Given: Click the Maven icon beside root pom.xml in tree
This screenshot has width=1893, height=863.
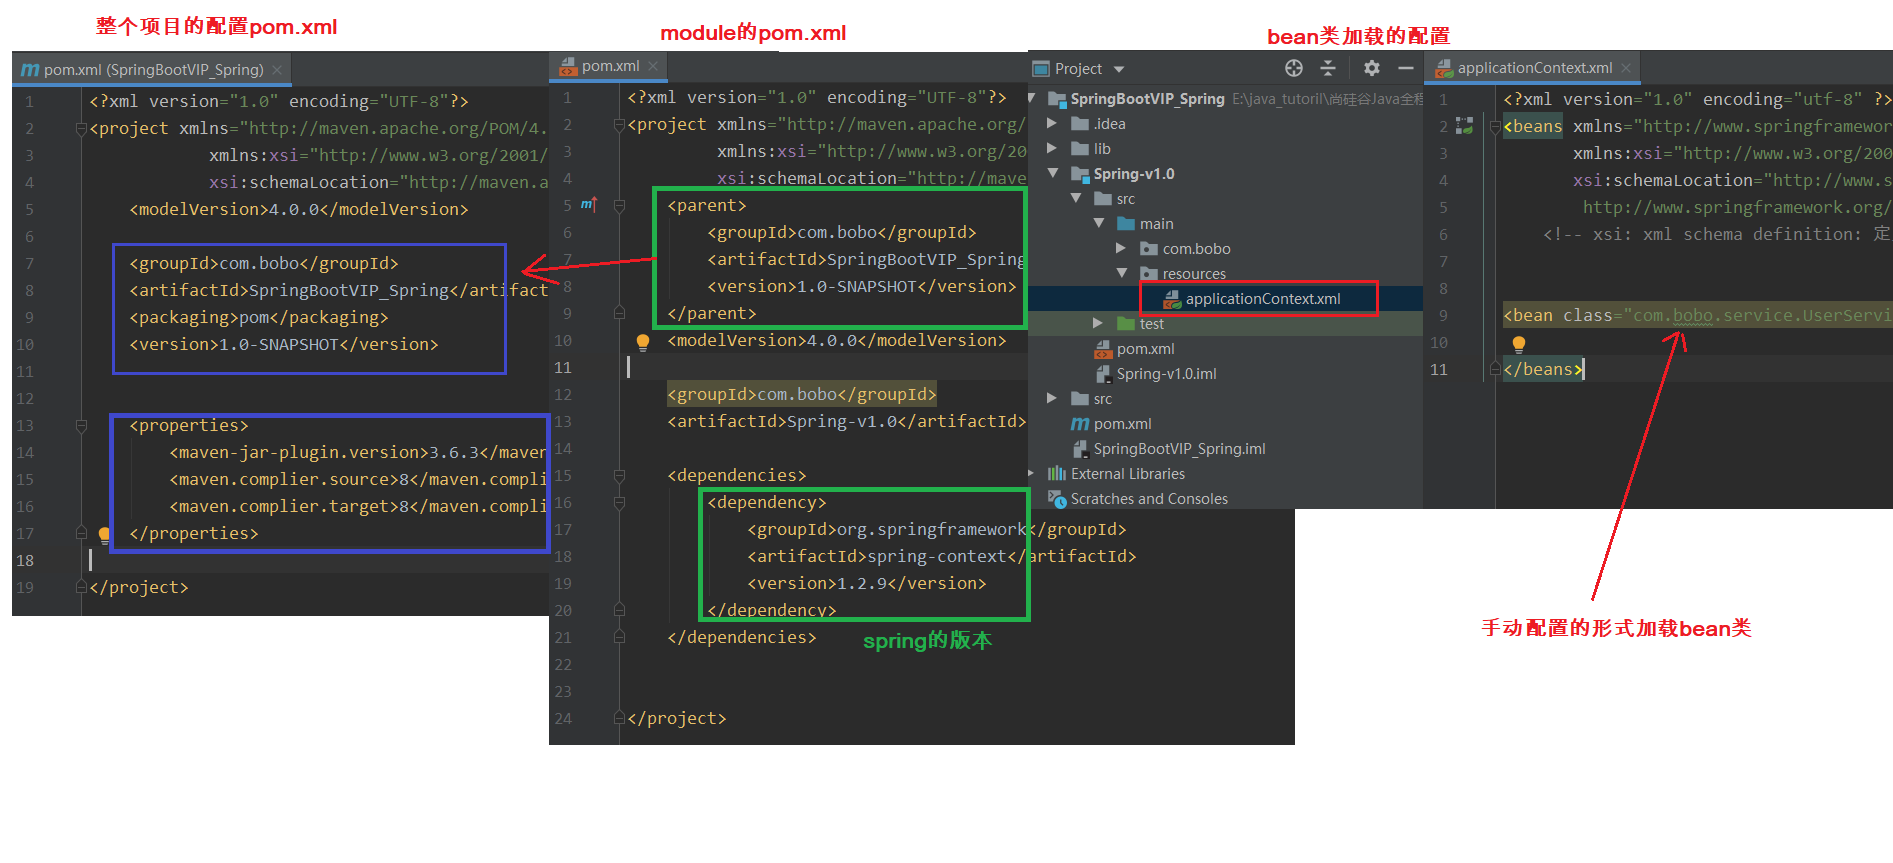Looking at the screenshot, I should click(x=1080, y=424).
